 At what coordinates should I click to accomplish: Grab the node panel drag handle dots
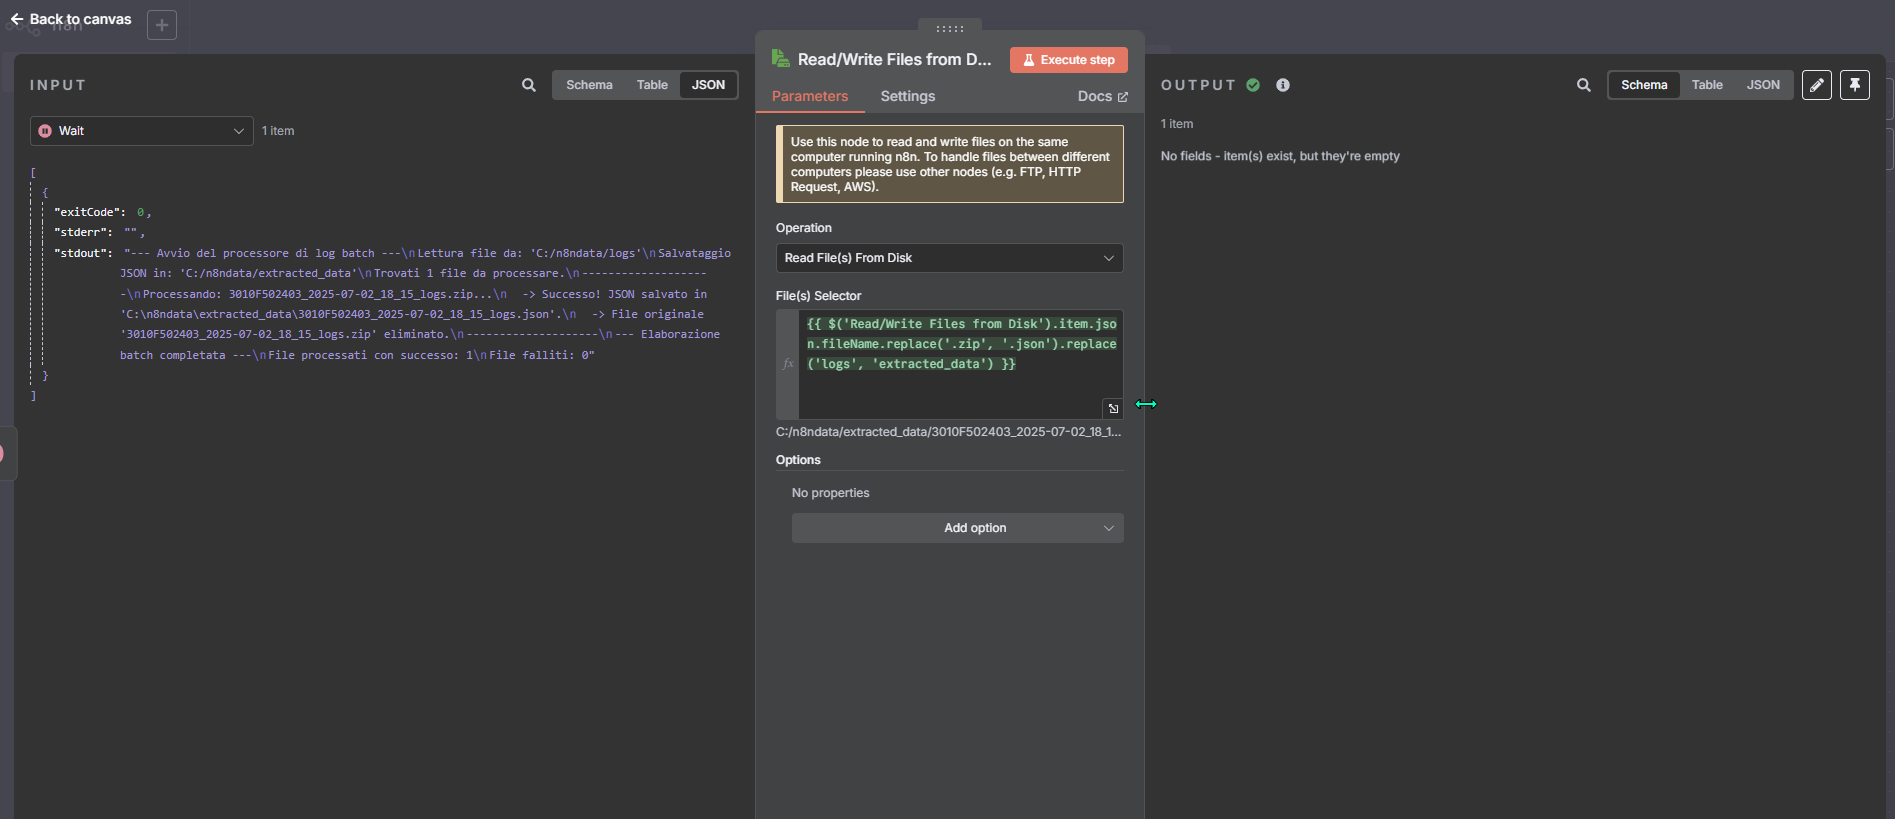pos(950,28)
